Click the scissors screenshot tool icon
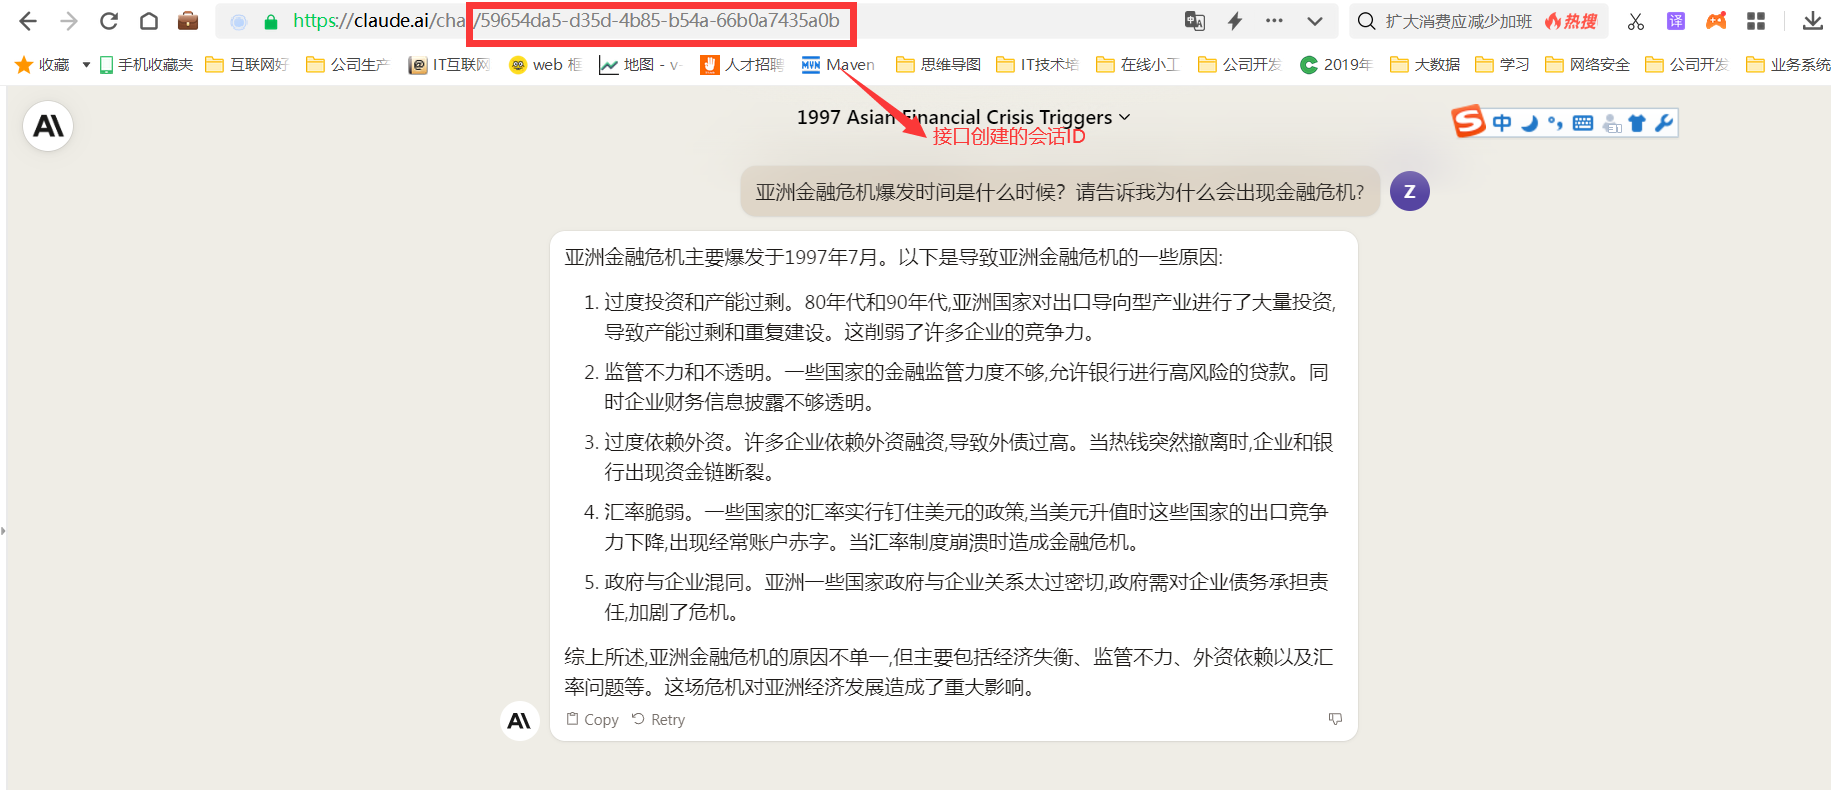The height and width of the screenshot is (790, 1831). coord(1636,21)
